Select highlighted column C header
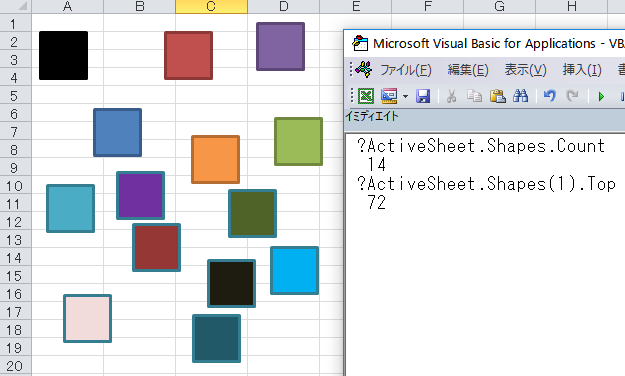 click(x=211, y=6)
